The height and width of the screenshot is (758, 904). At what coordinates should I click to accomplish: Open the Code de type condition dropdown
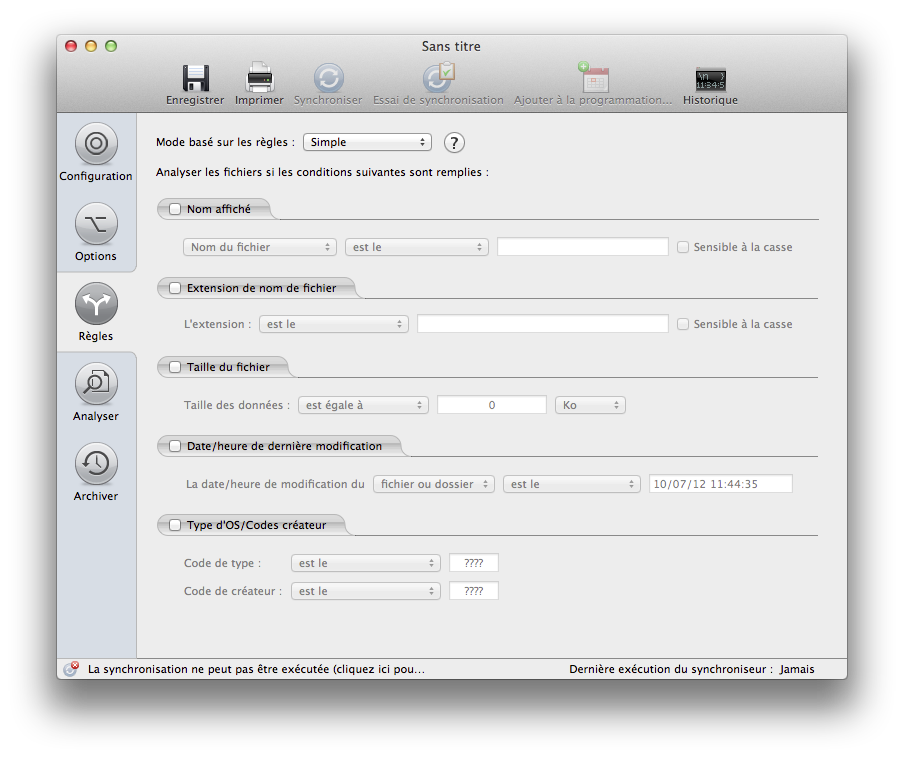366,563
